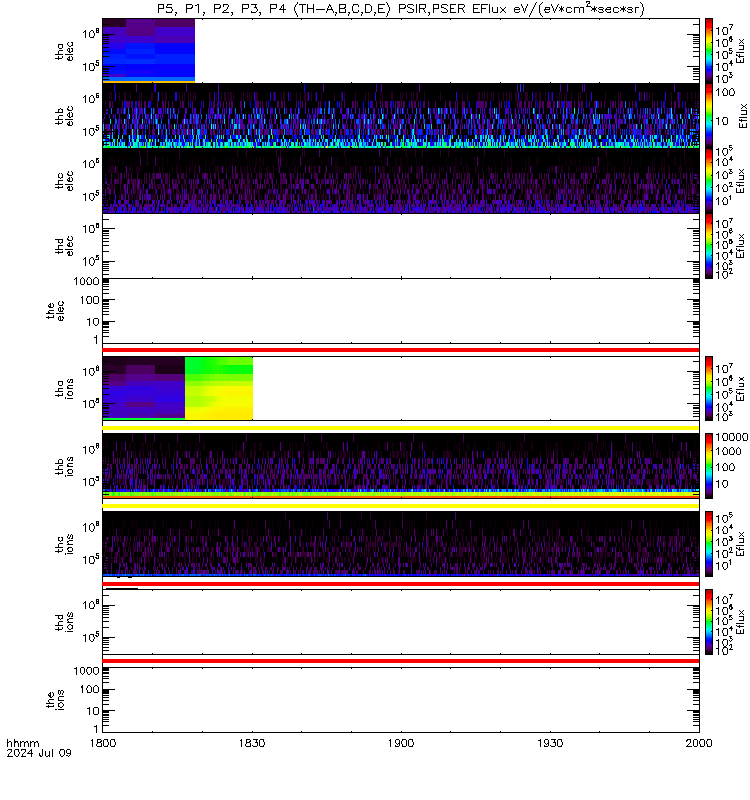Click the Eflux label beside thb elec color bar
This screenshot has width=750, height=800.
pos(743,116)
